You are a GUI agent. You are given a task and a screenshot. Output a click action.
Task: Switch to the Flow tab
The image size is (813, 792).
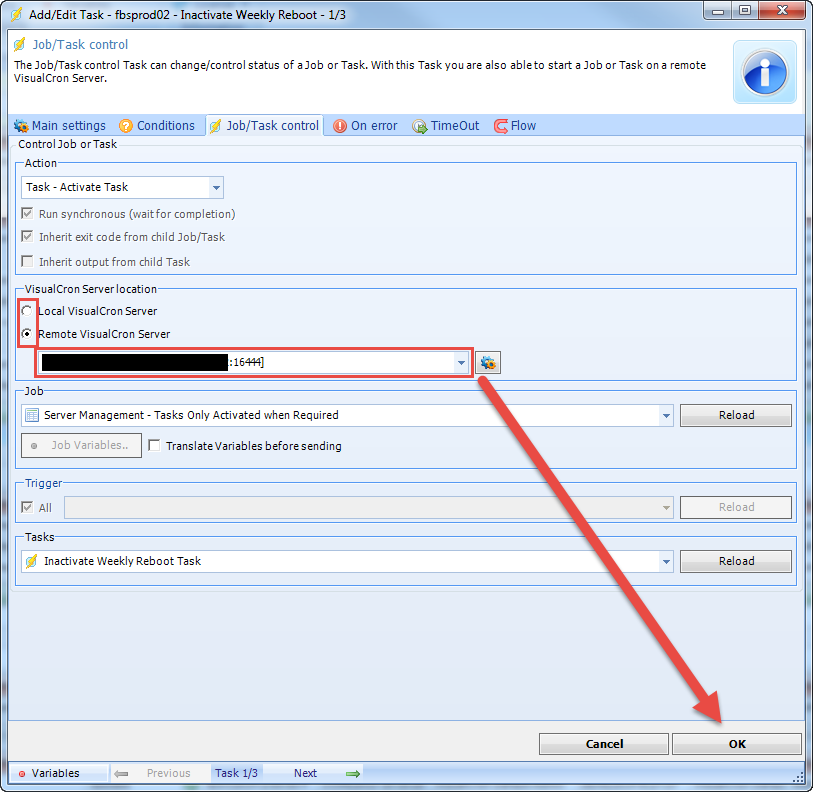point(515,126)
